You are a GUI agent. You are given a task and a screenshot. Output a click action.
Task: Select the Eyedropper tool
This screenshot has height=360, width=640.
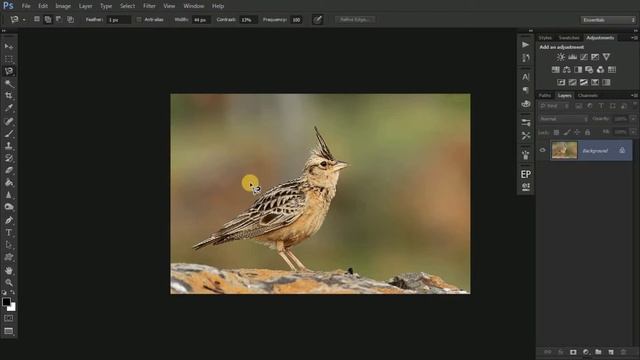tap(9, 108)
